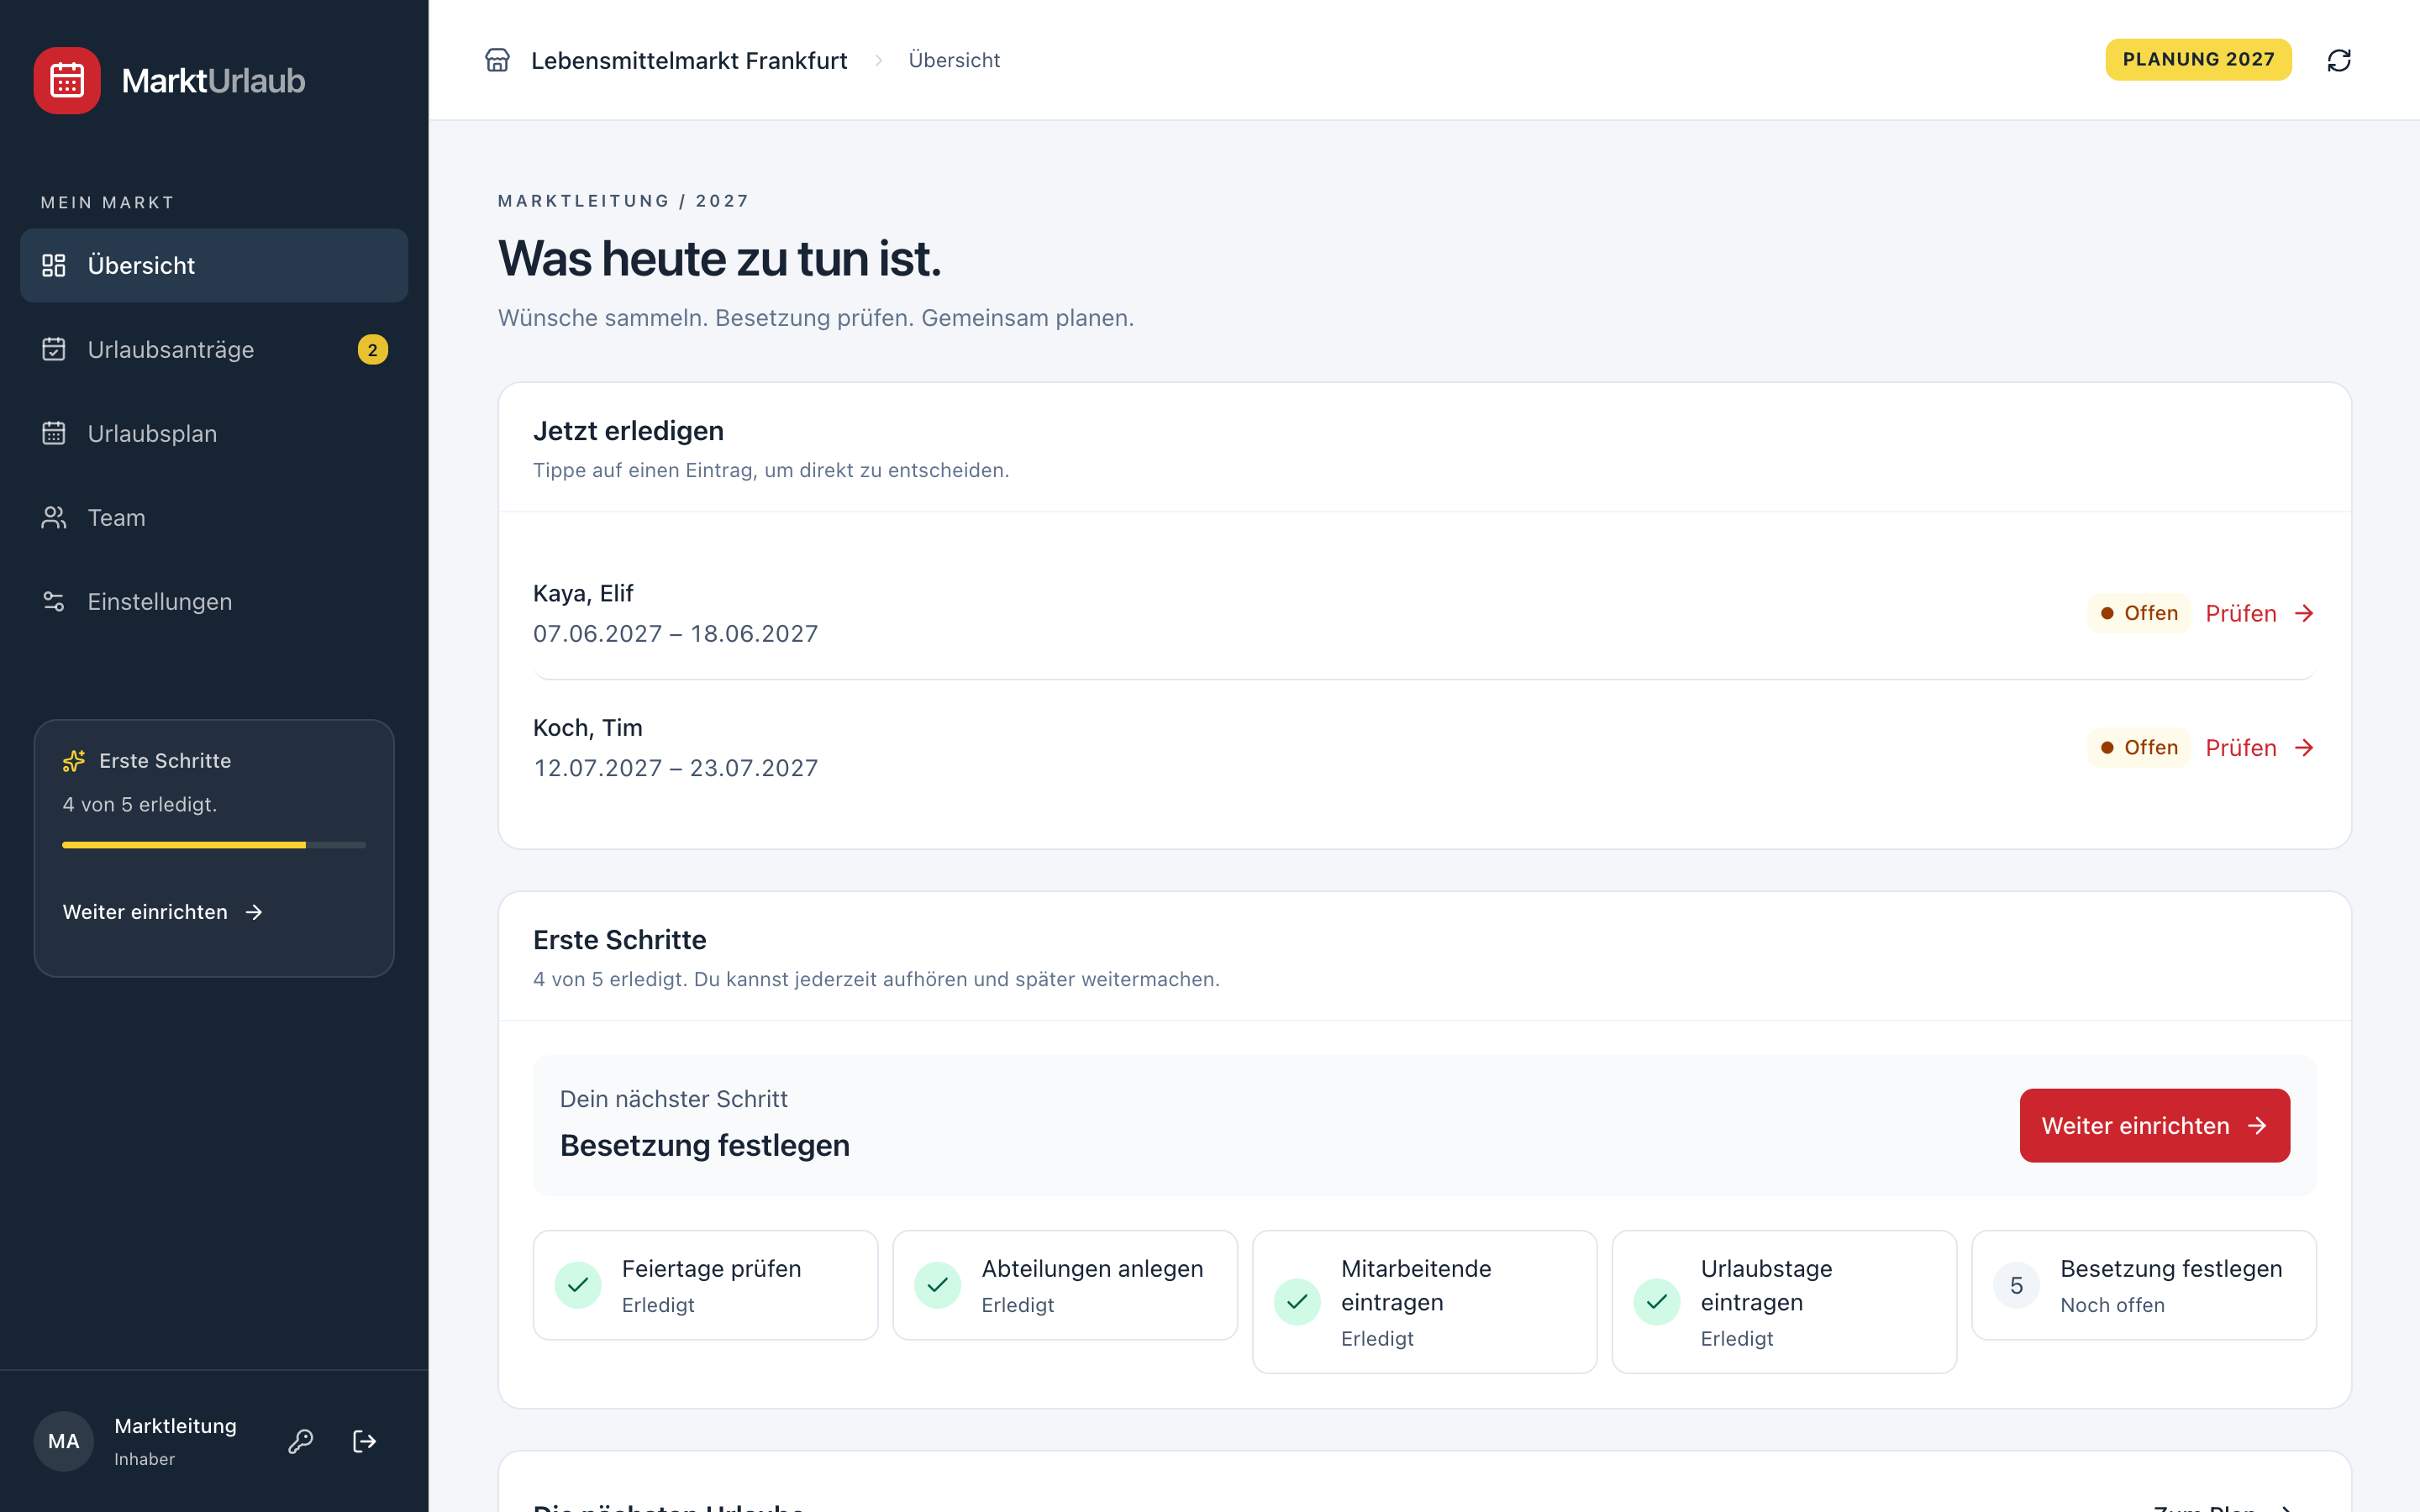2420x1512 pixels.
Task: Click the checkmark for Mitarbeitende eintragen
Action: (x=1297, y=1302)
